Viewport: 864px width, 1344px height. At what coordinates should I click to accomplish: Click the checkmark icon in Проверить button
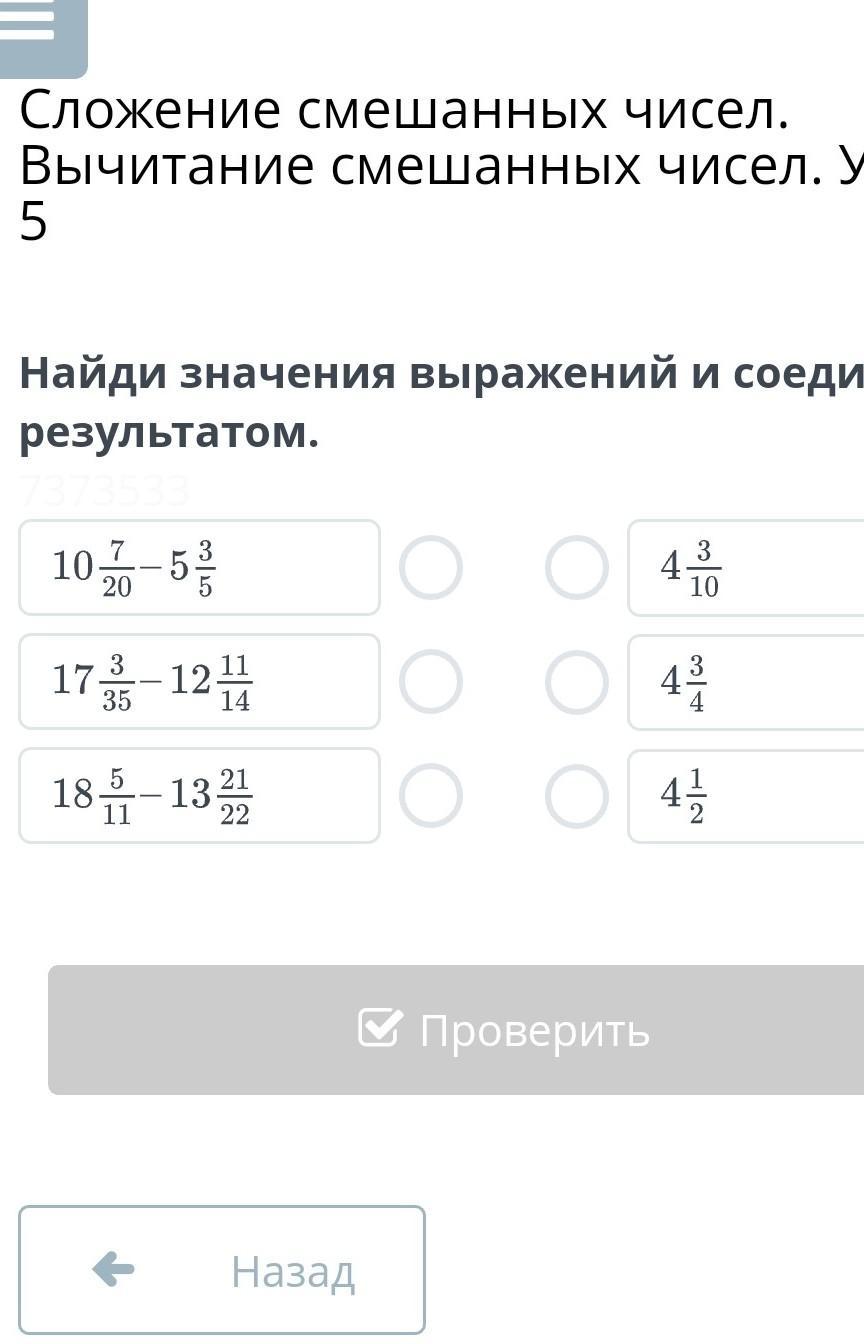(x=381, y=1028)
